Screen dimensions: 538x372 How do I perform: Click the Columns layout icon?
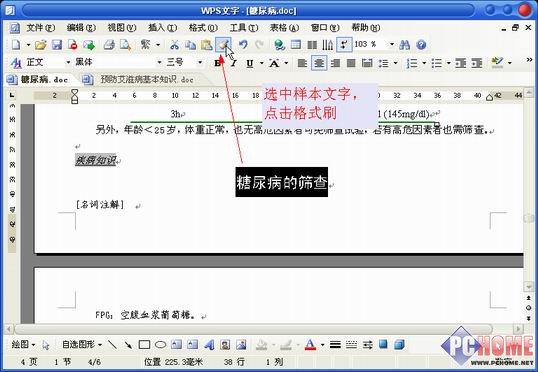point(312,45)
